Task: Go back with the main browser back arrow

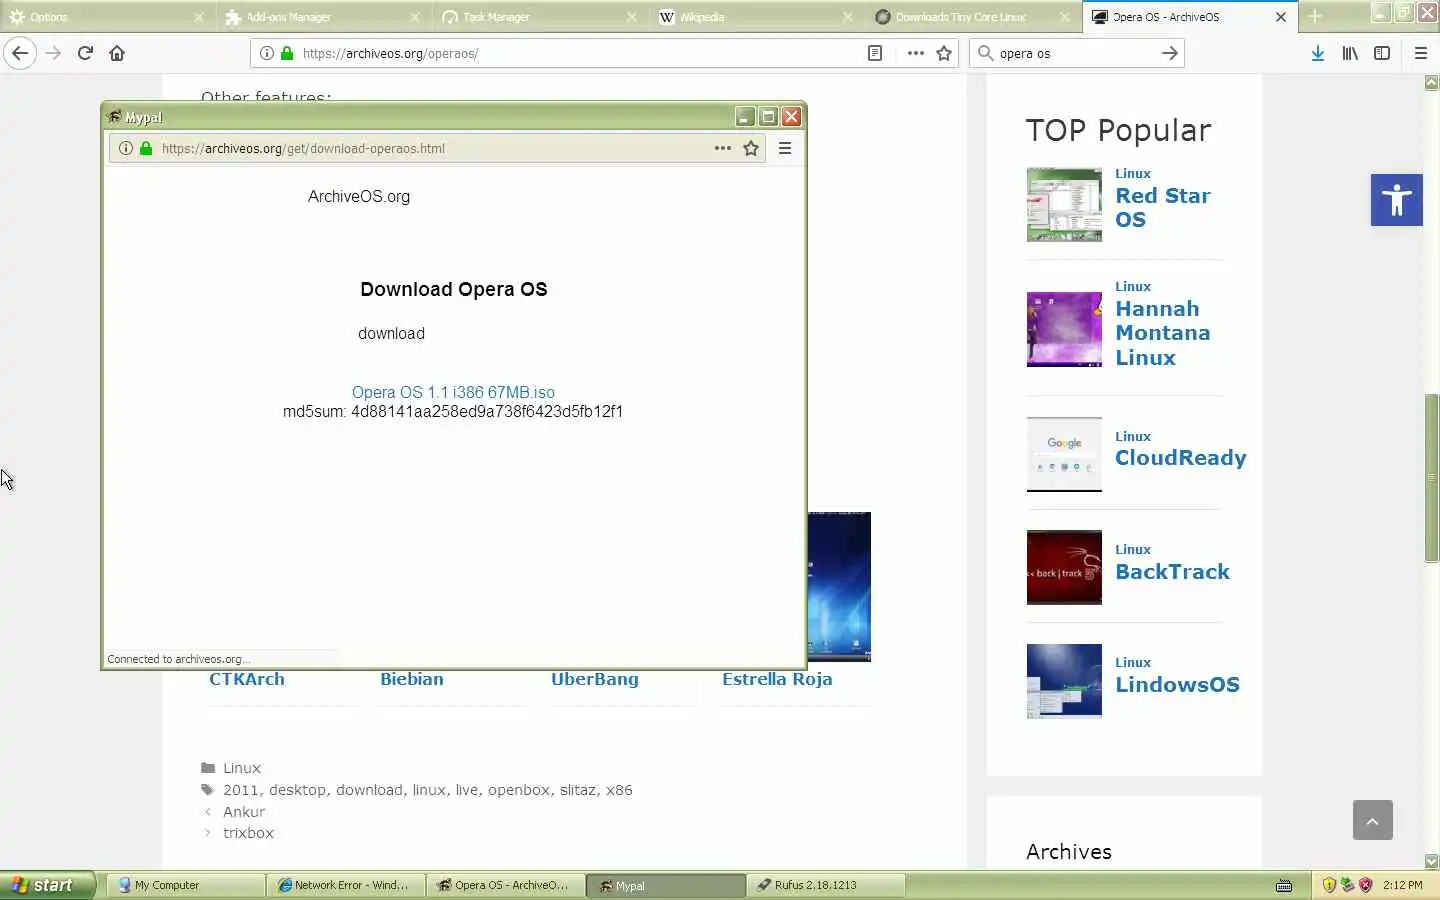Action: (20, 53)
